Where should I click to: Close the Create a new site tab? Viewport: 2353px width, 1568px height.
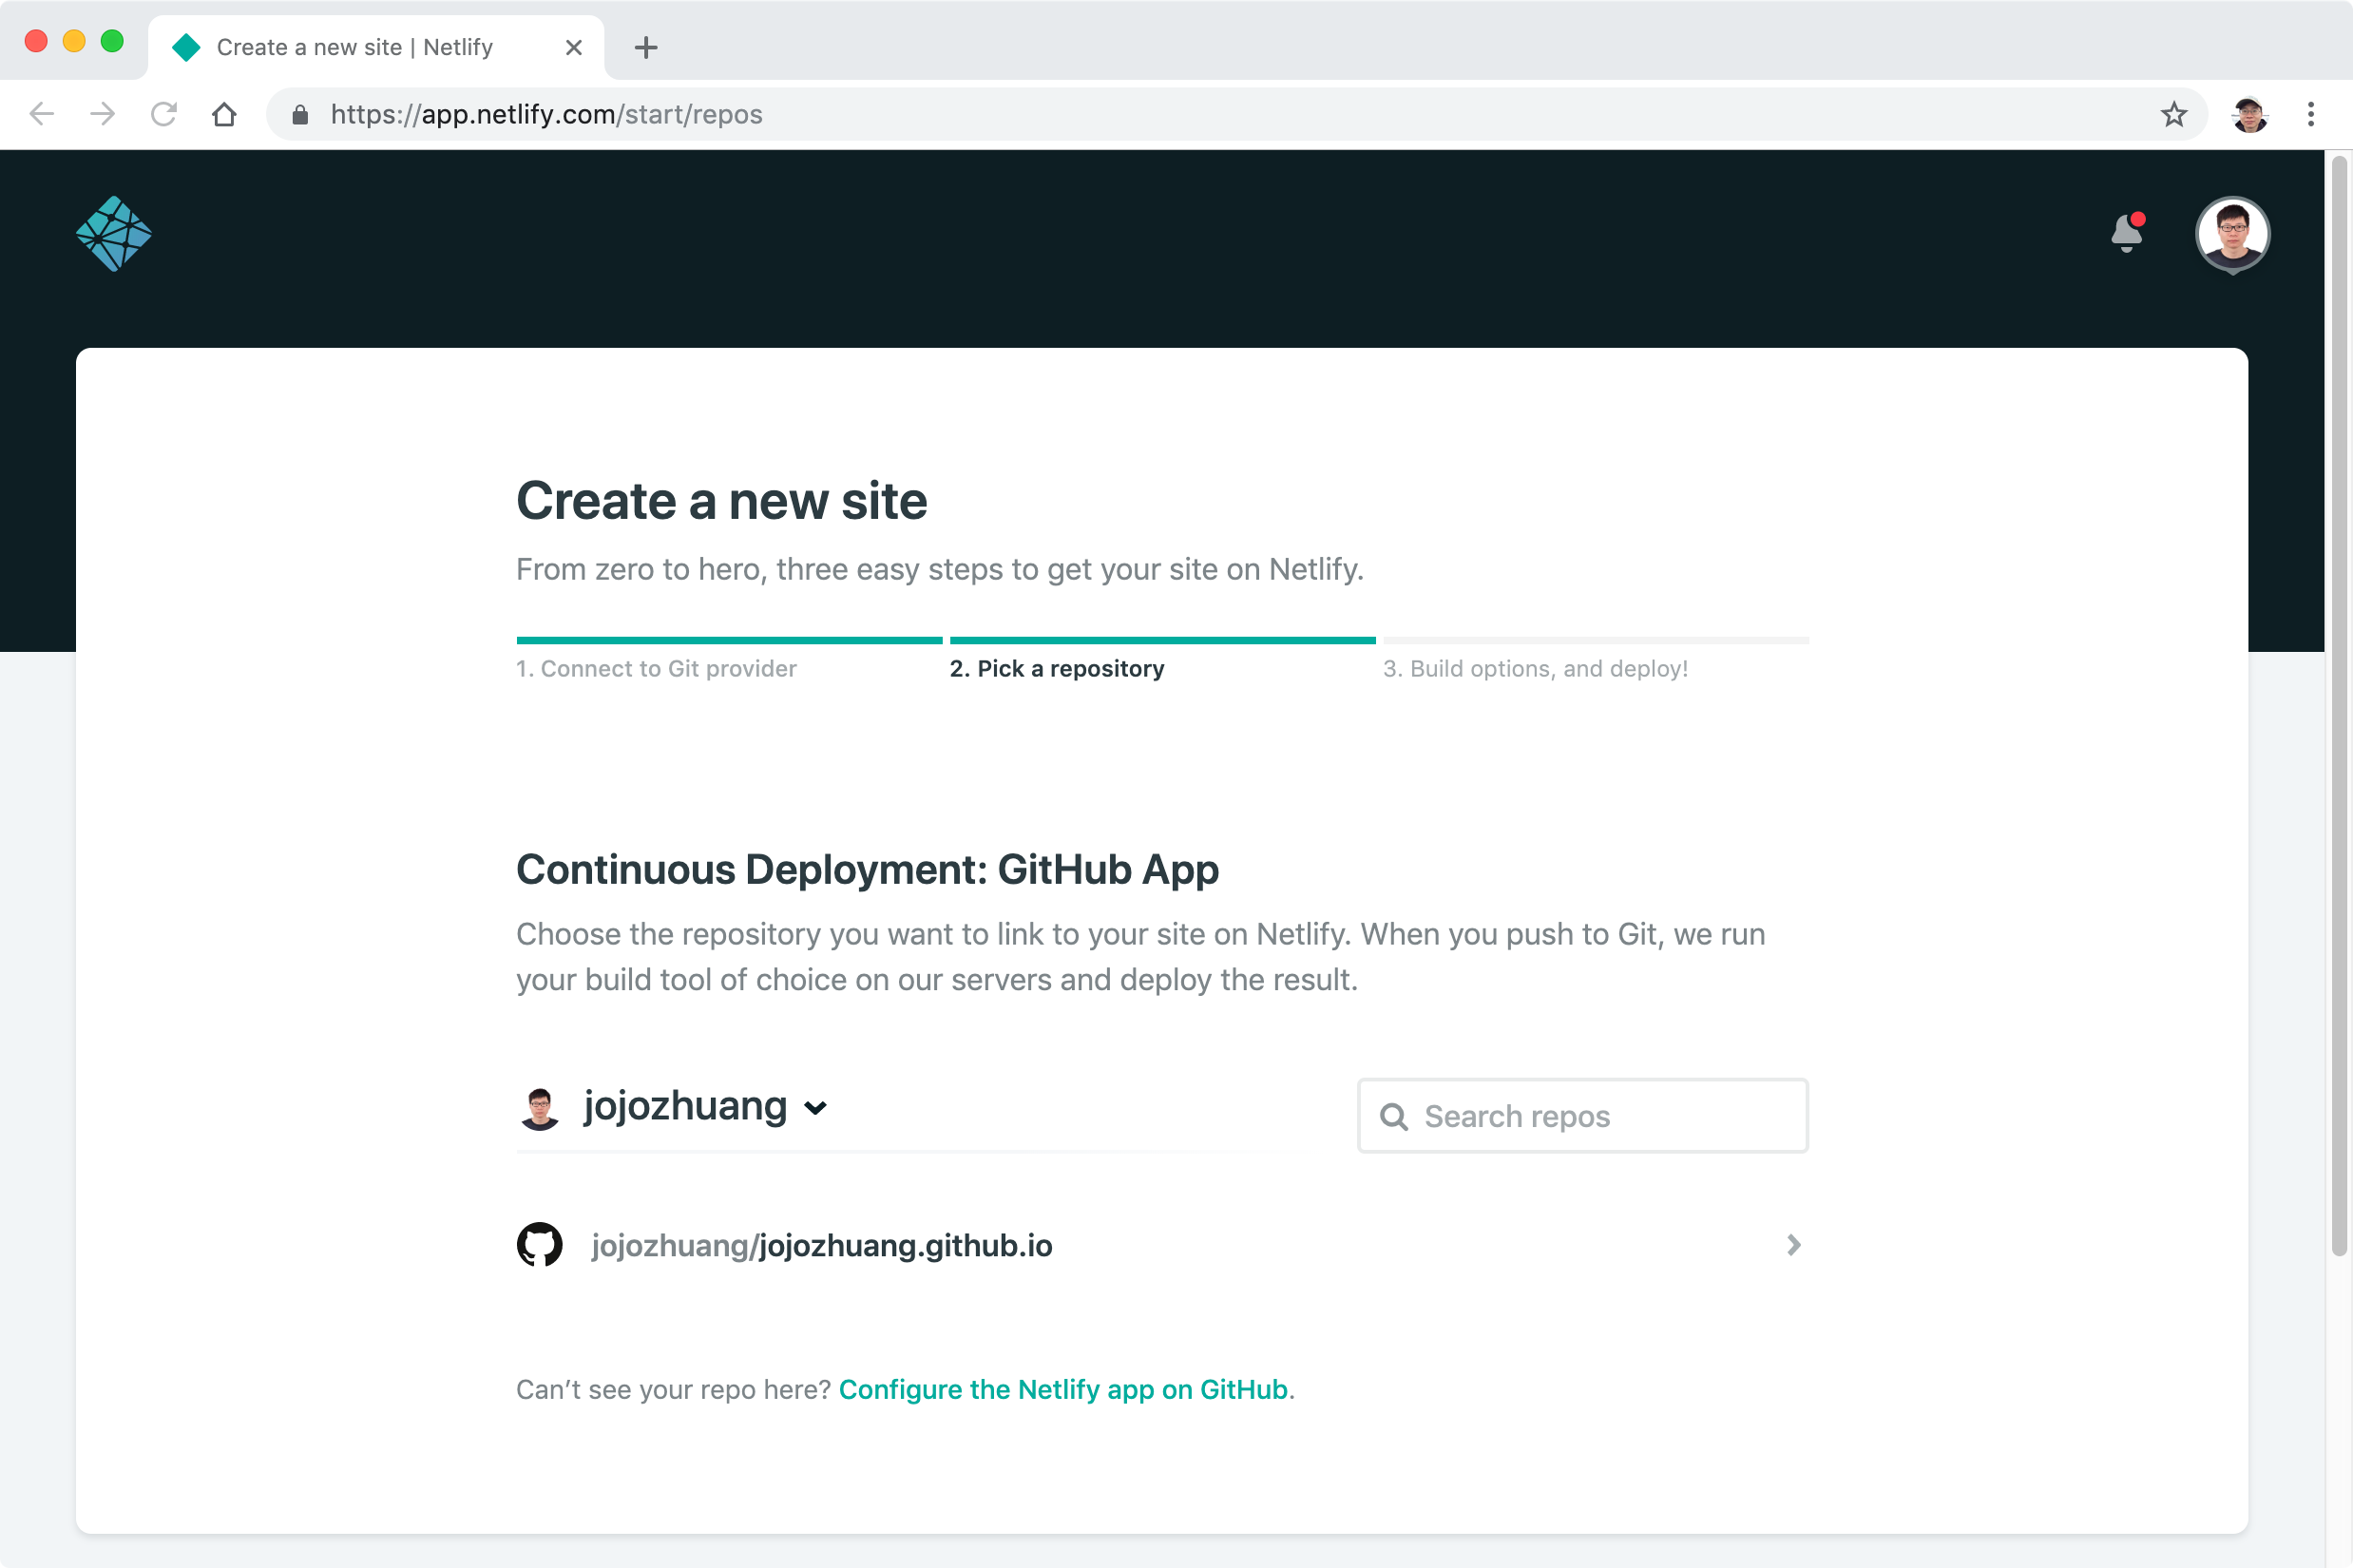point(573,47)
